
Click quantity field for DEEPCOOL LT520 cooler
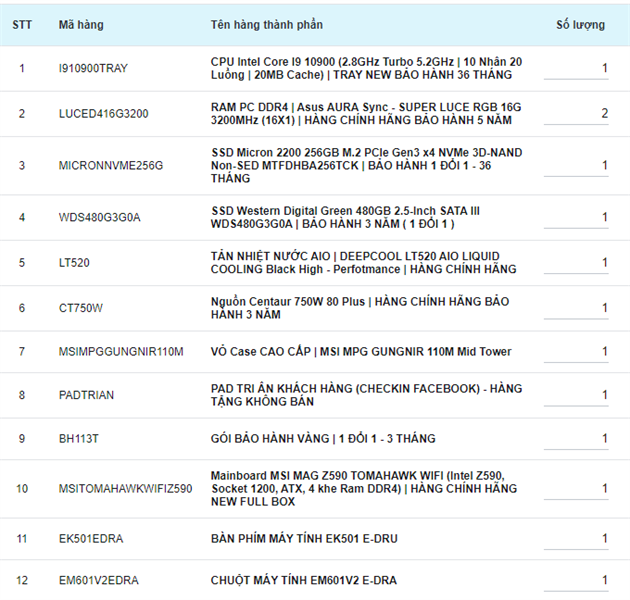(x=577, y=262)
